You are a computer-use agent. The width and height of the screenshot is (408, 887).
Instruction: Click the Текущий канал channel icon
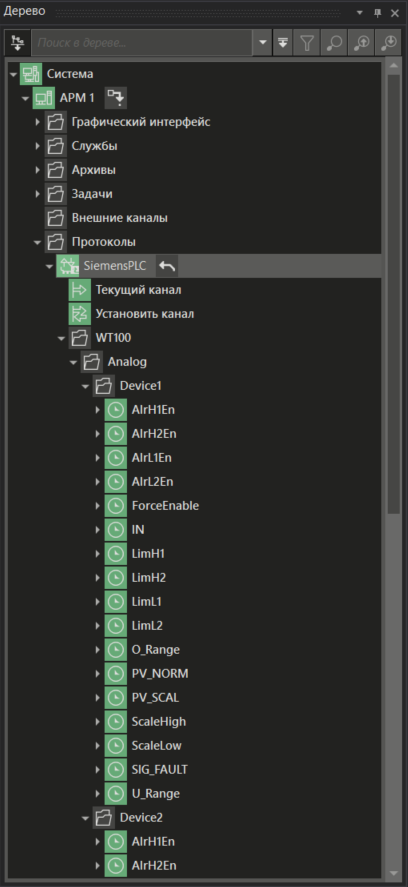coord(79,290)
